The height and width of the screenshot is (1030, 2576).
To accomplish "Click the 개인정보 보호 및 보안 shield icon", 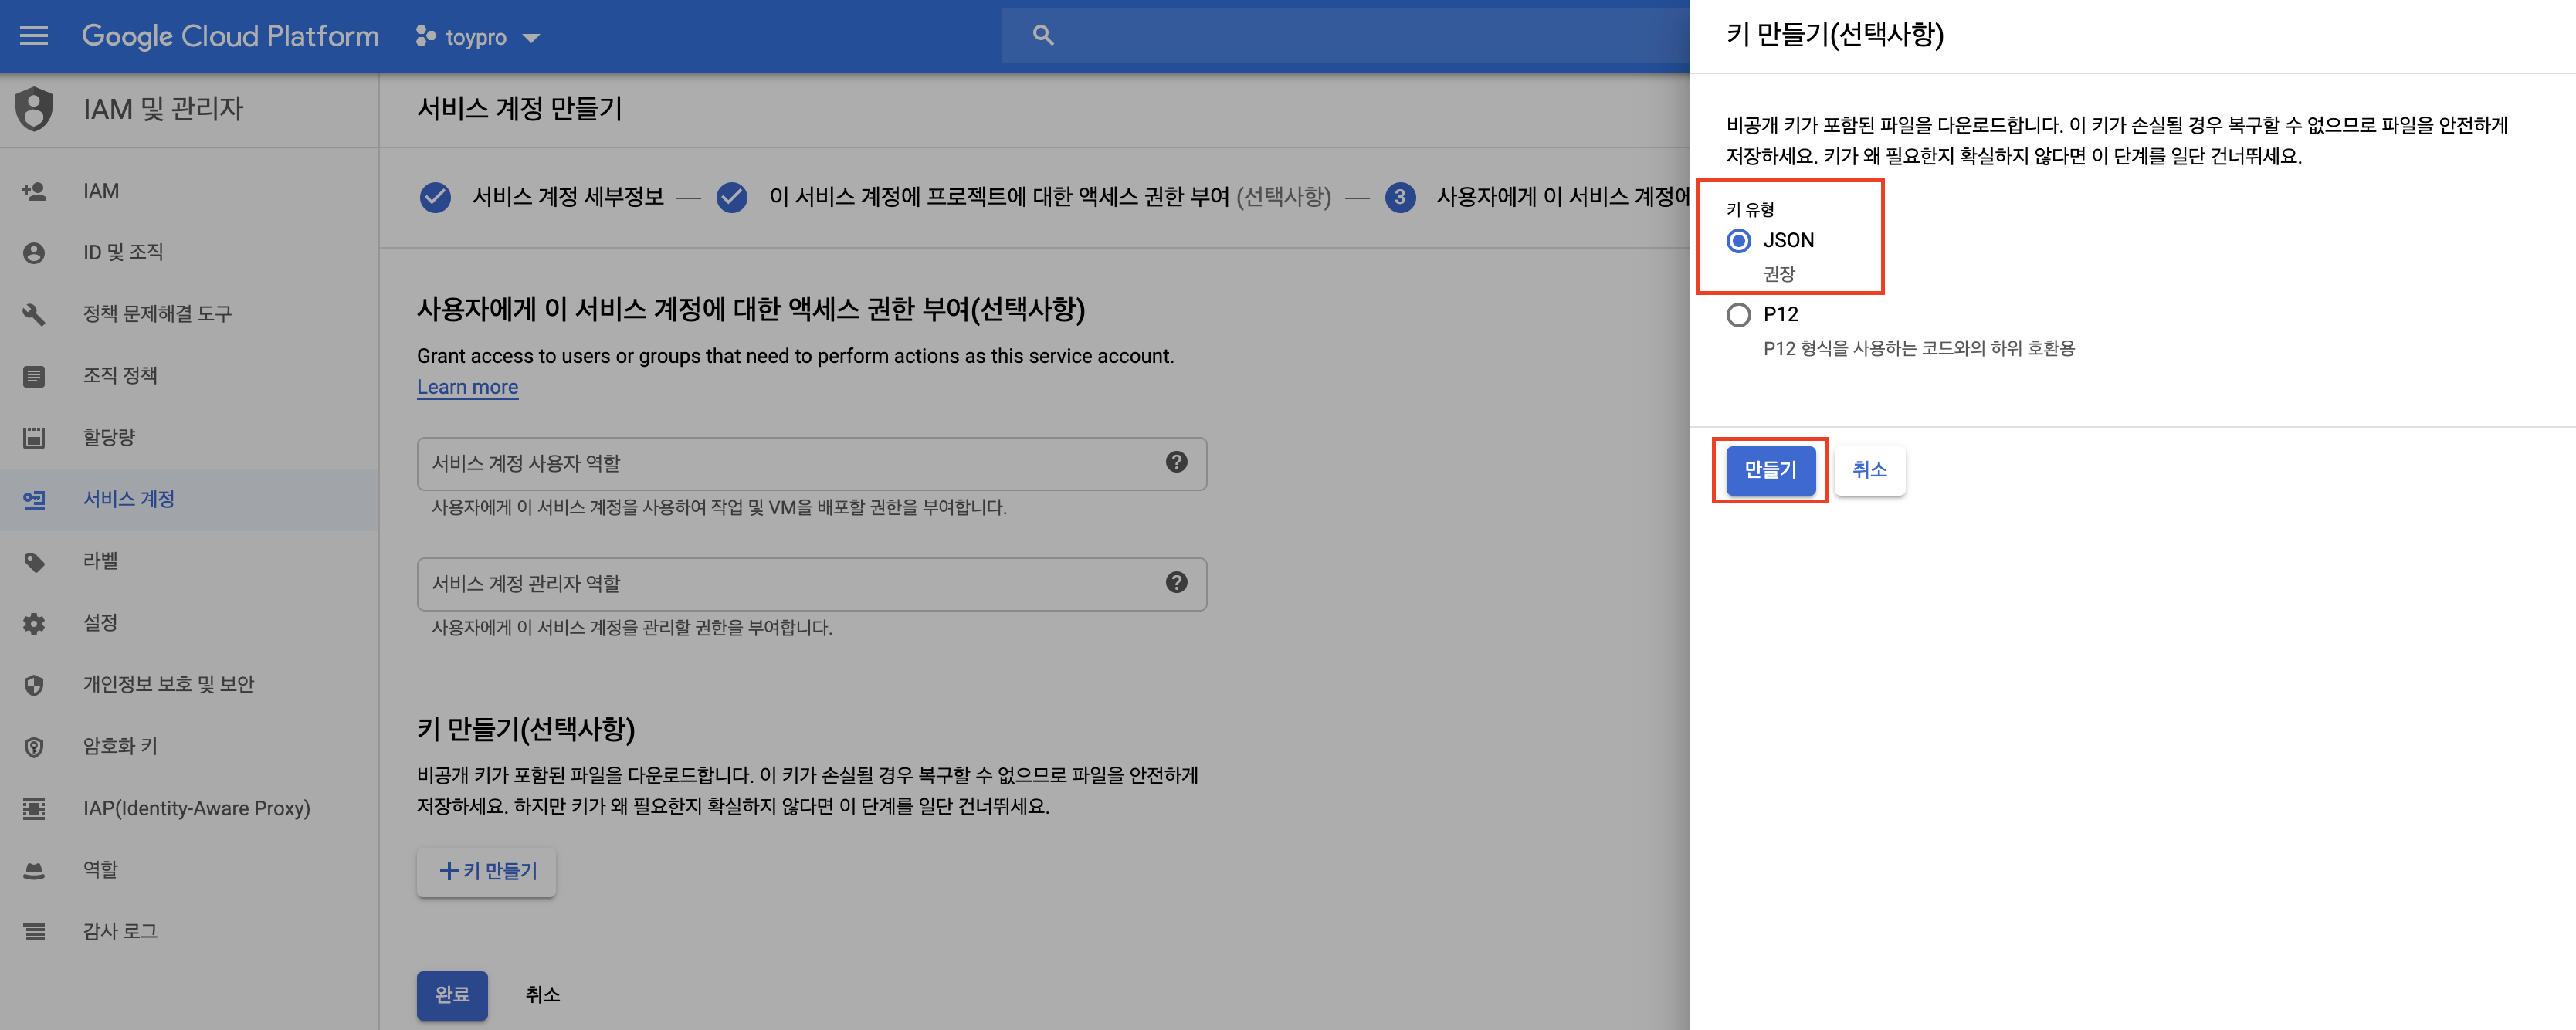I will coord(34,685).
